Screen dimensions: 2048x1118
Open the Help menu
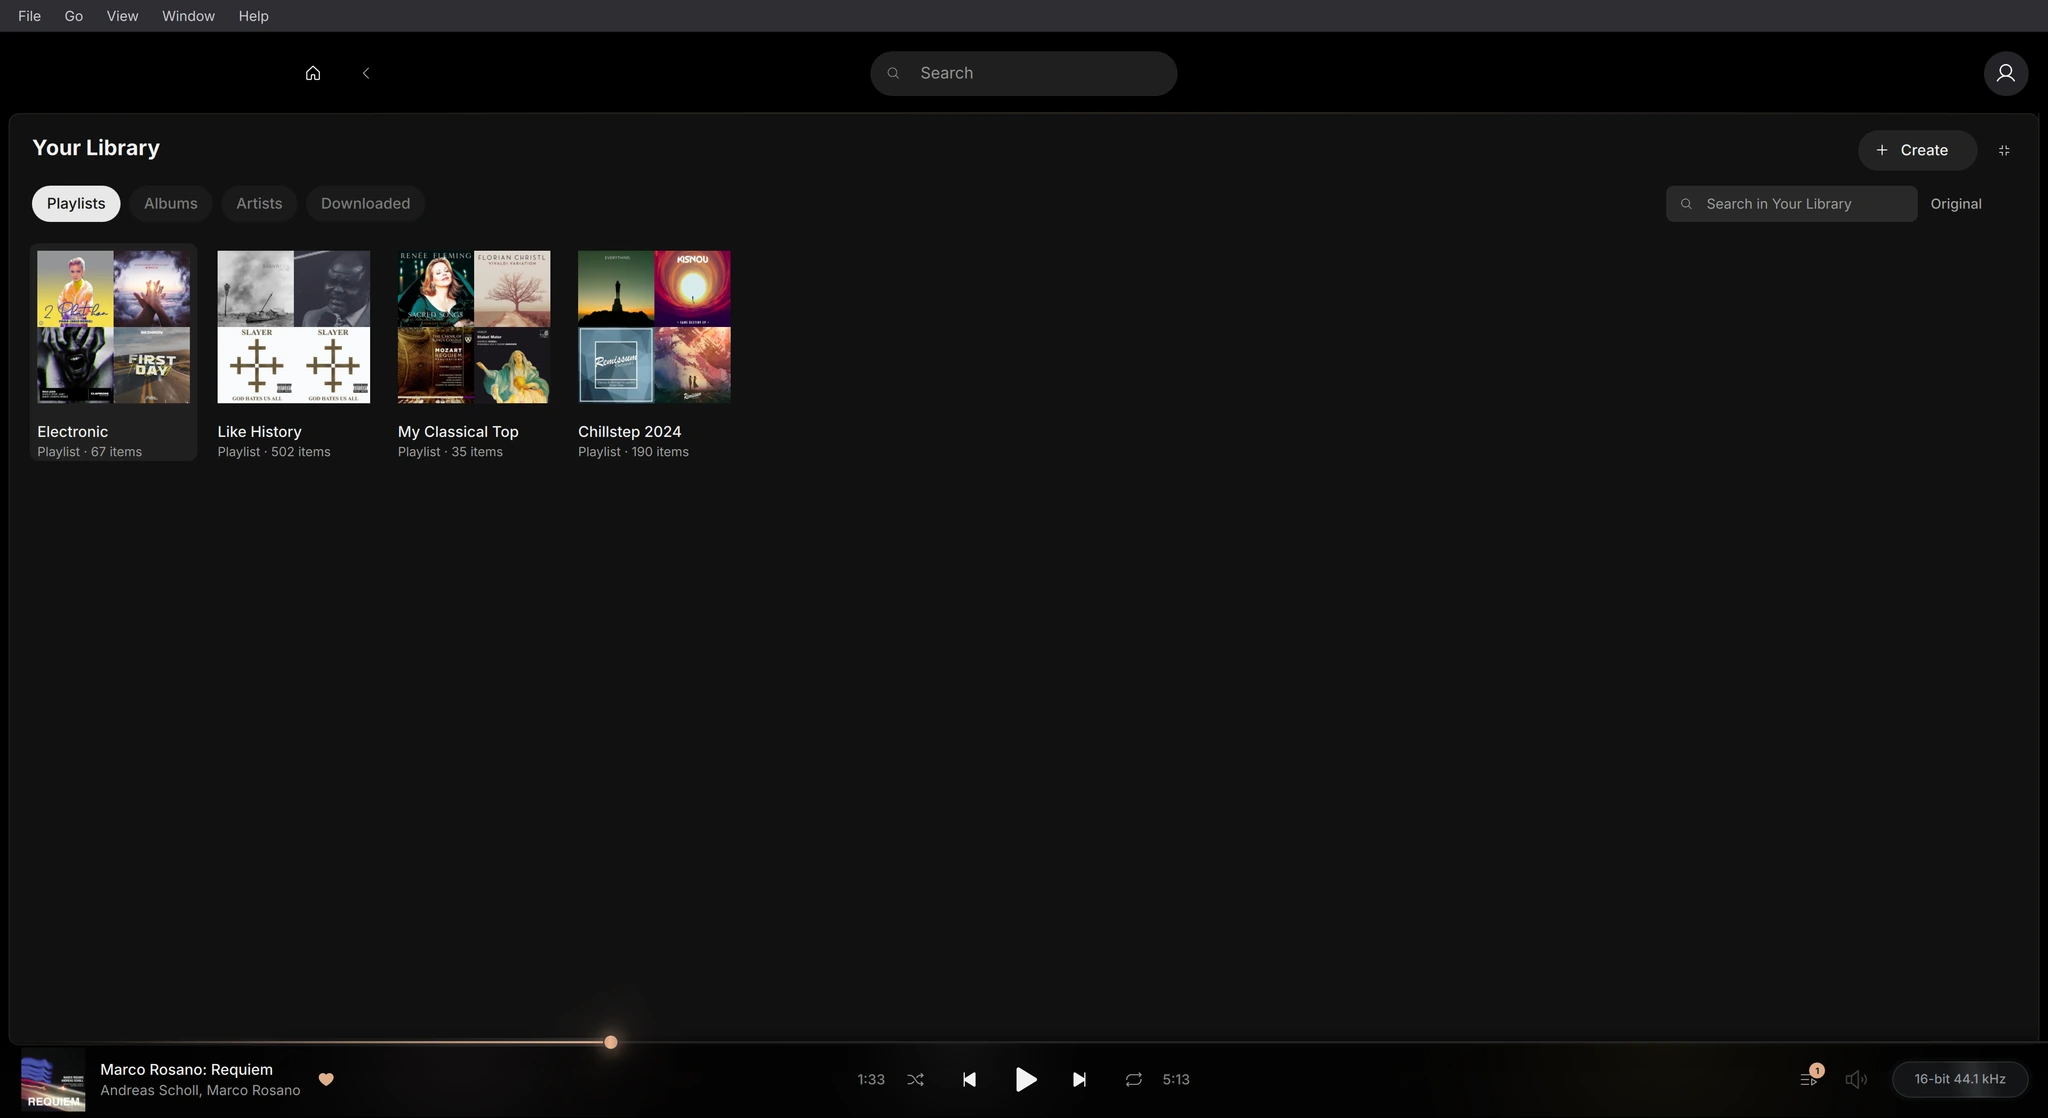click(x=254, y=16)
